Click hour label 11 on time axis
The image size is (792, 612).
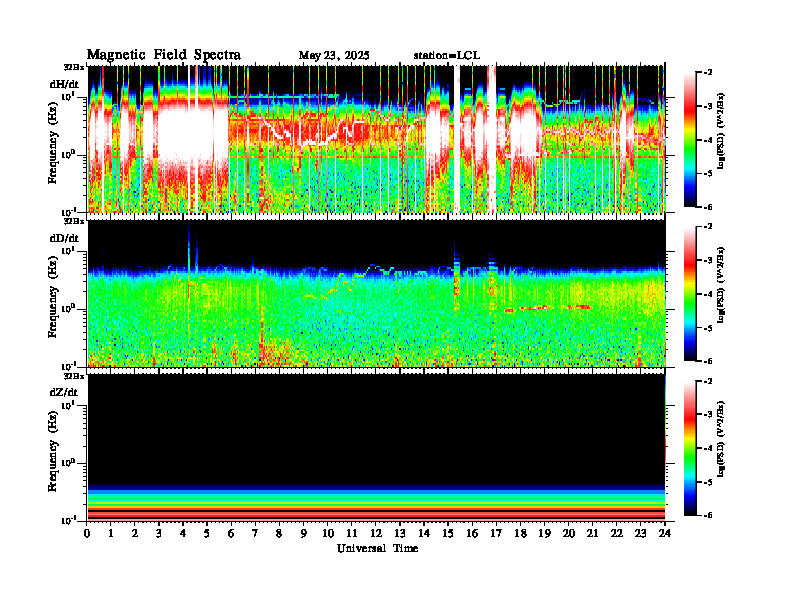point(352,534)
